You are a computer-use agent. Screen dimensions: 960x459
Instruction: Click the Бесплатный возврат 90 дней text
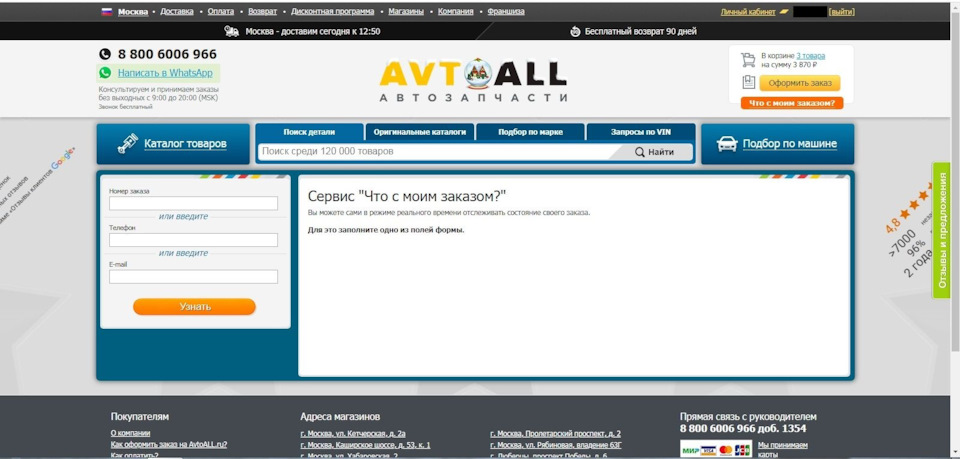(640, 31)
